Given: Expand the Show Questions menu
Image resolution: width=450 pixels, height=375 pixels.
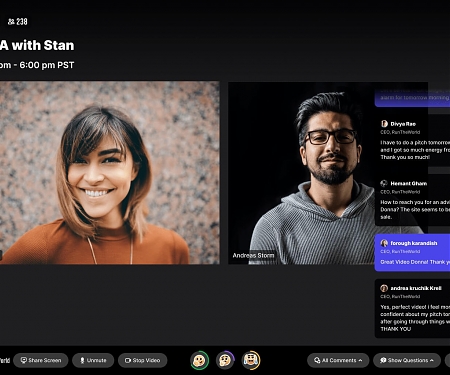Looking at the screenshot, I should click(x=407, y=360).
